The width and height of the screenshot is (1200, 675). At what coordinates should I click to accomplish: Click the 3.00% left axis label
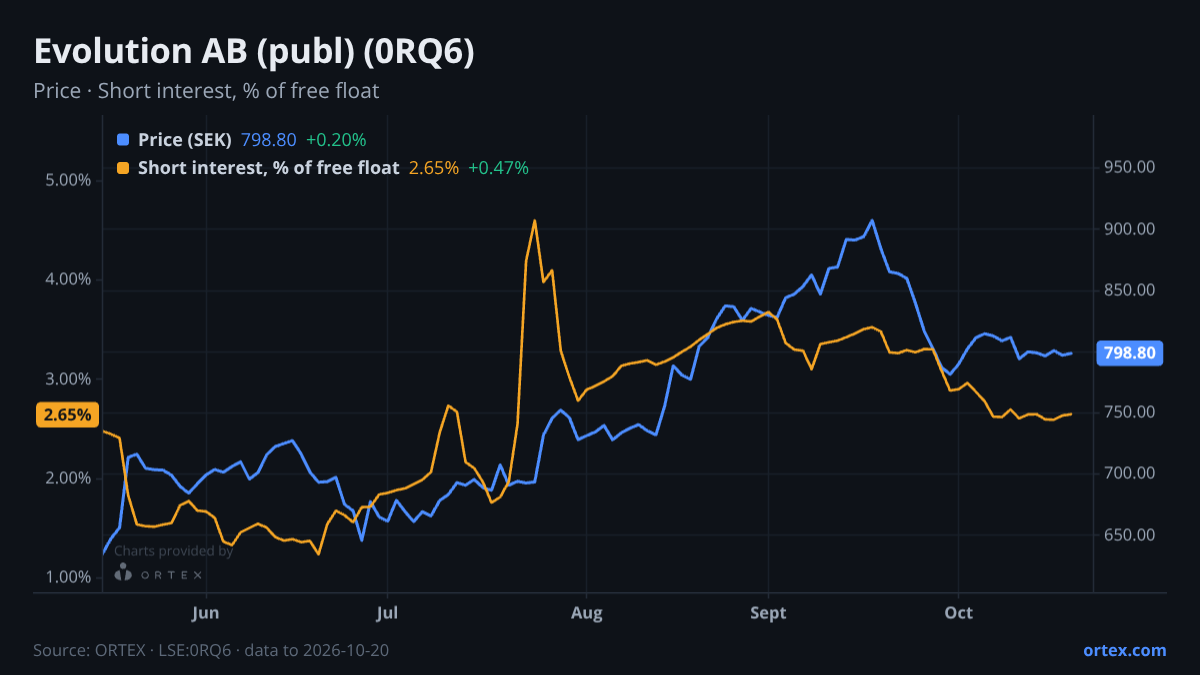coord(69,379)
